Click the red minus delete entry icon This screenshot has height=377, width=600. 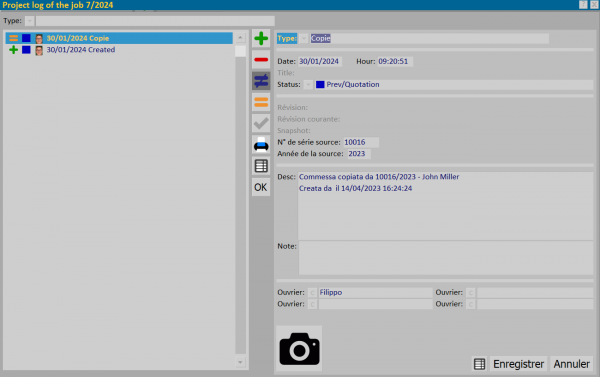tap(261, 60)
